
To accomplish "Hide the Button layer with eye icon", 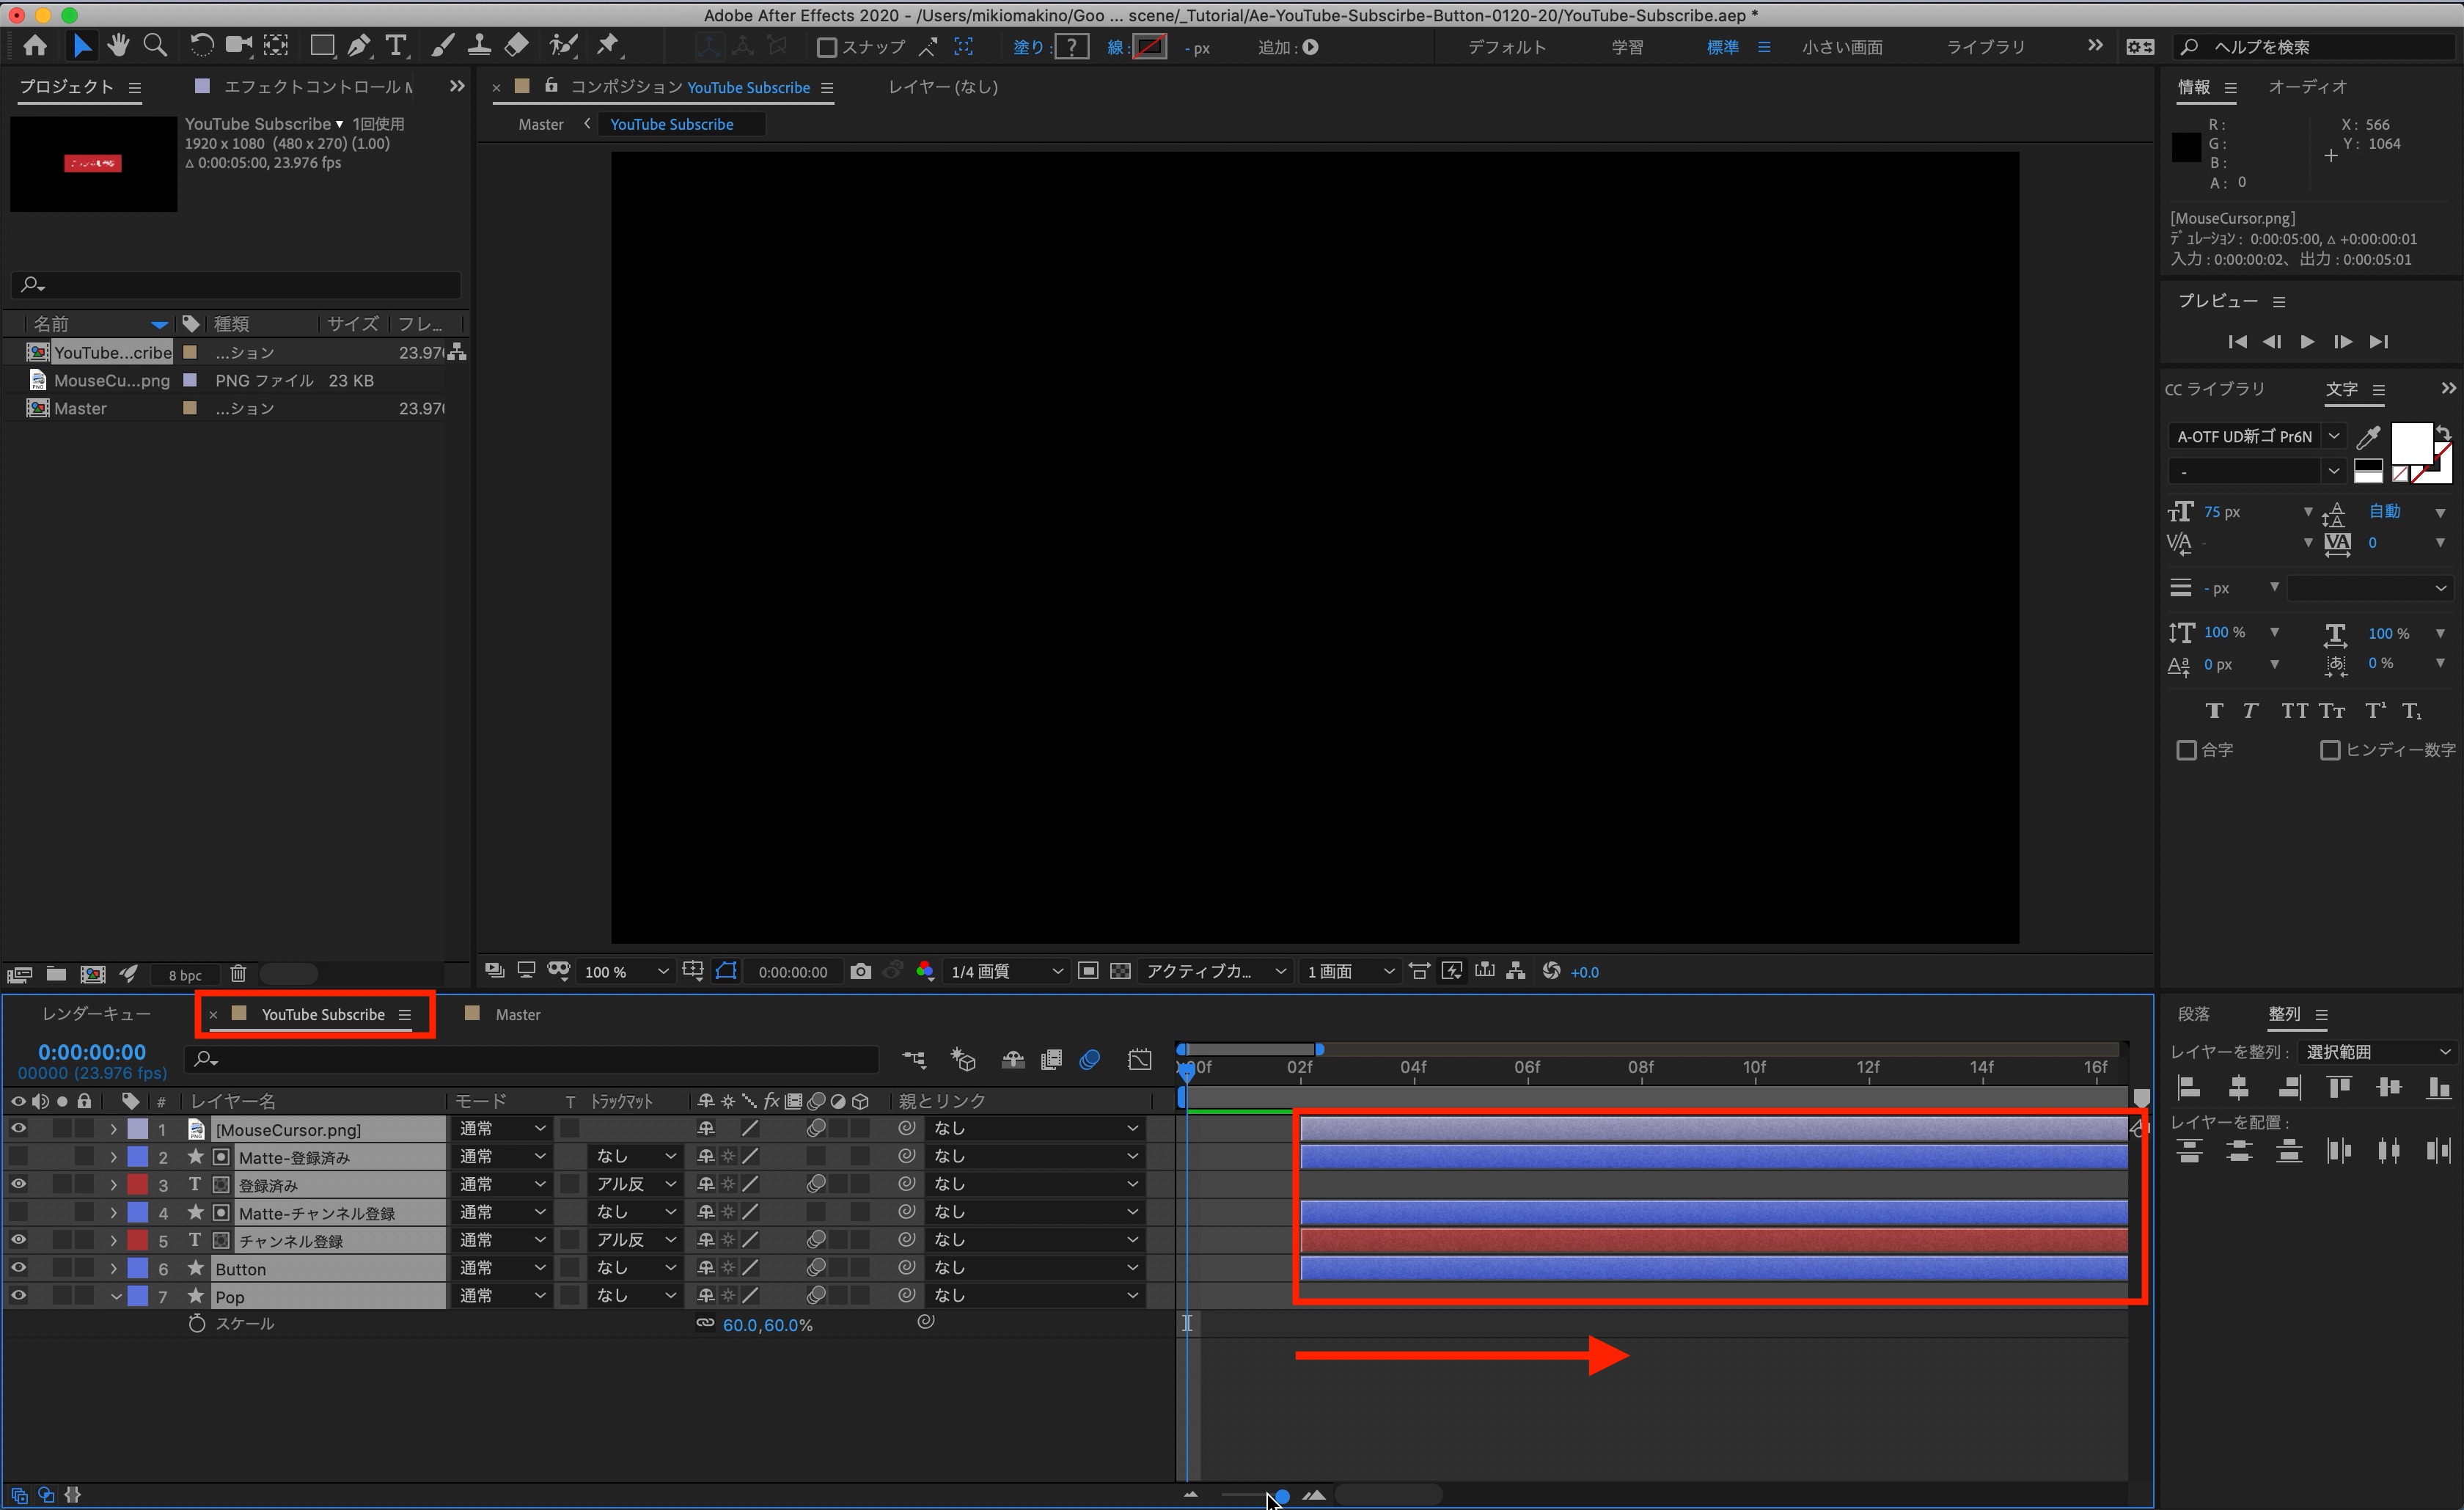I will [x=18, y=1268].
